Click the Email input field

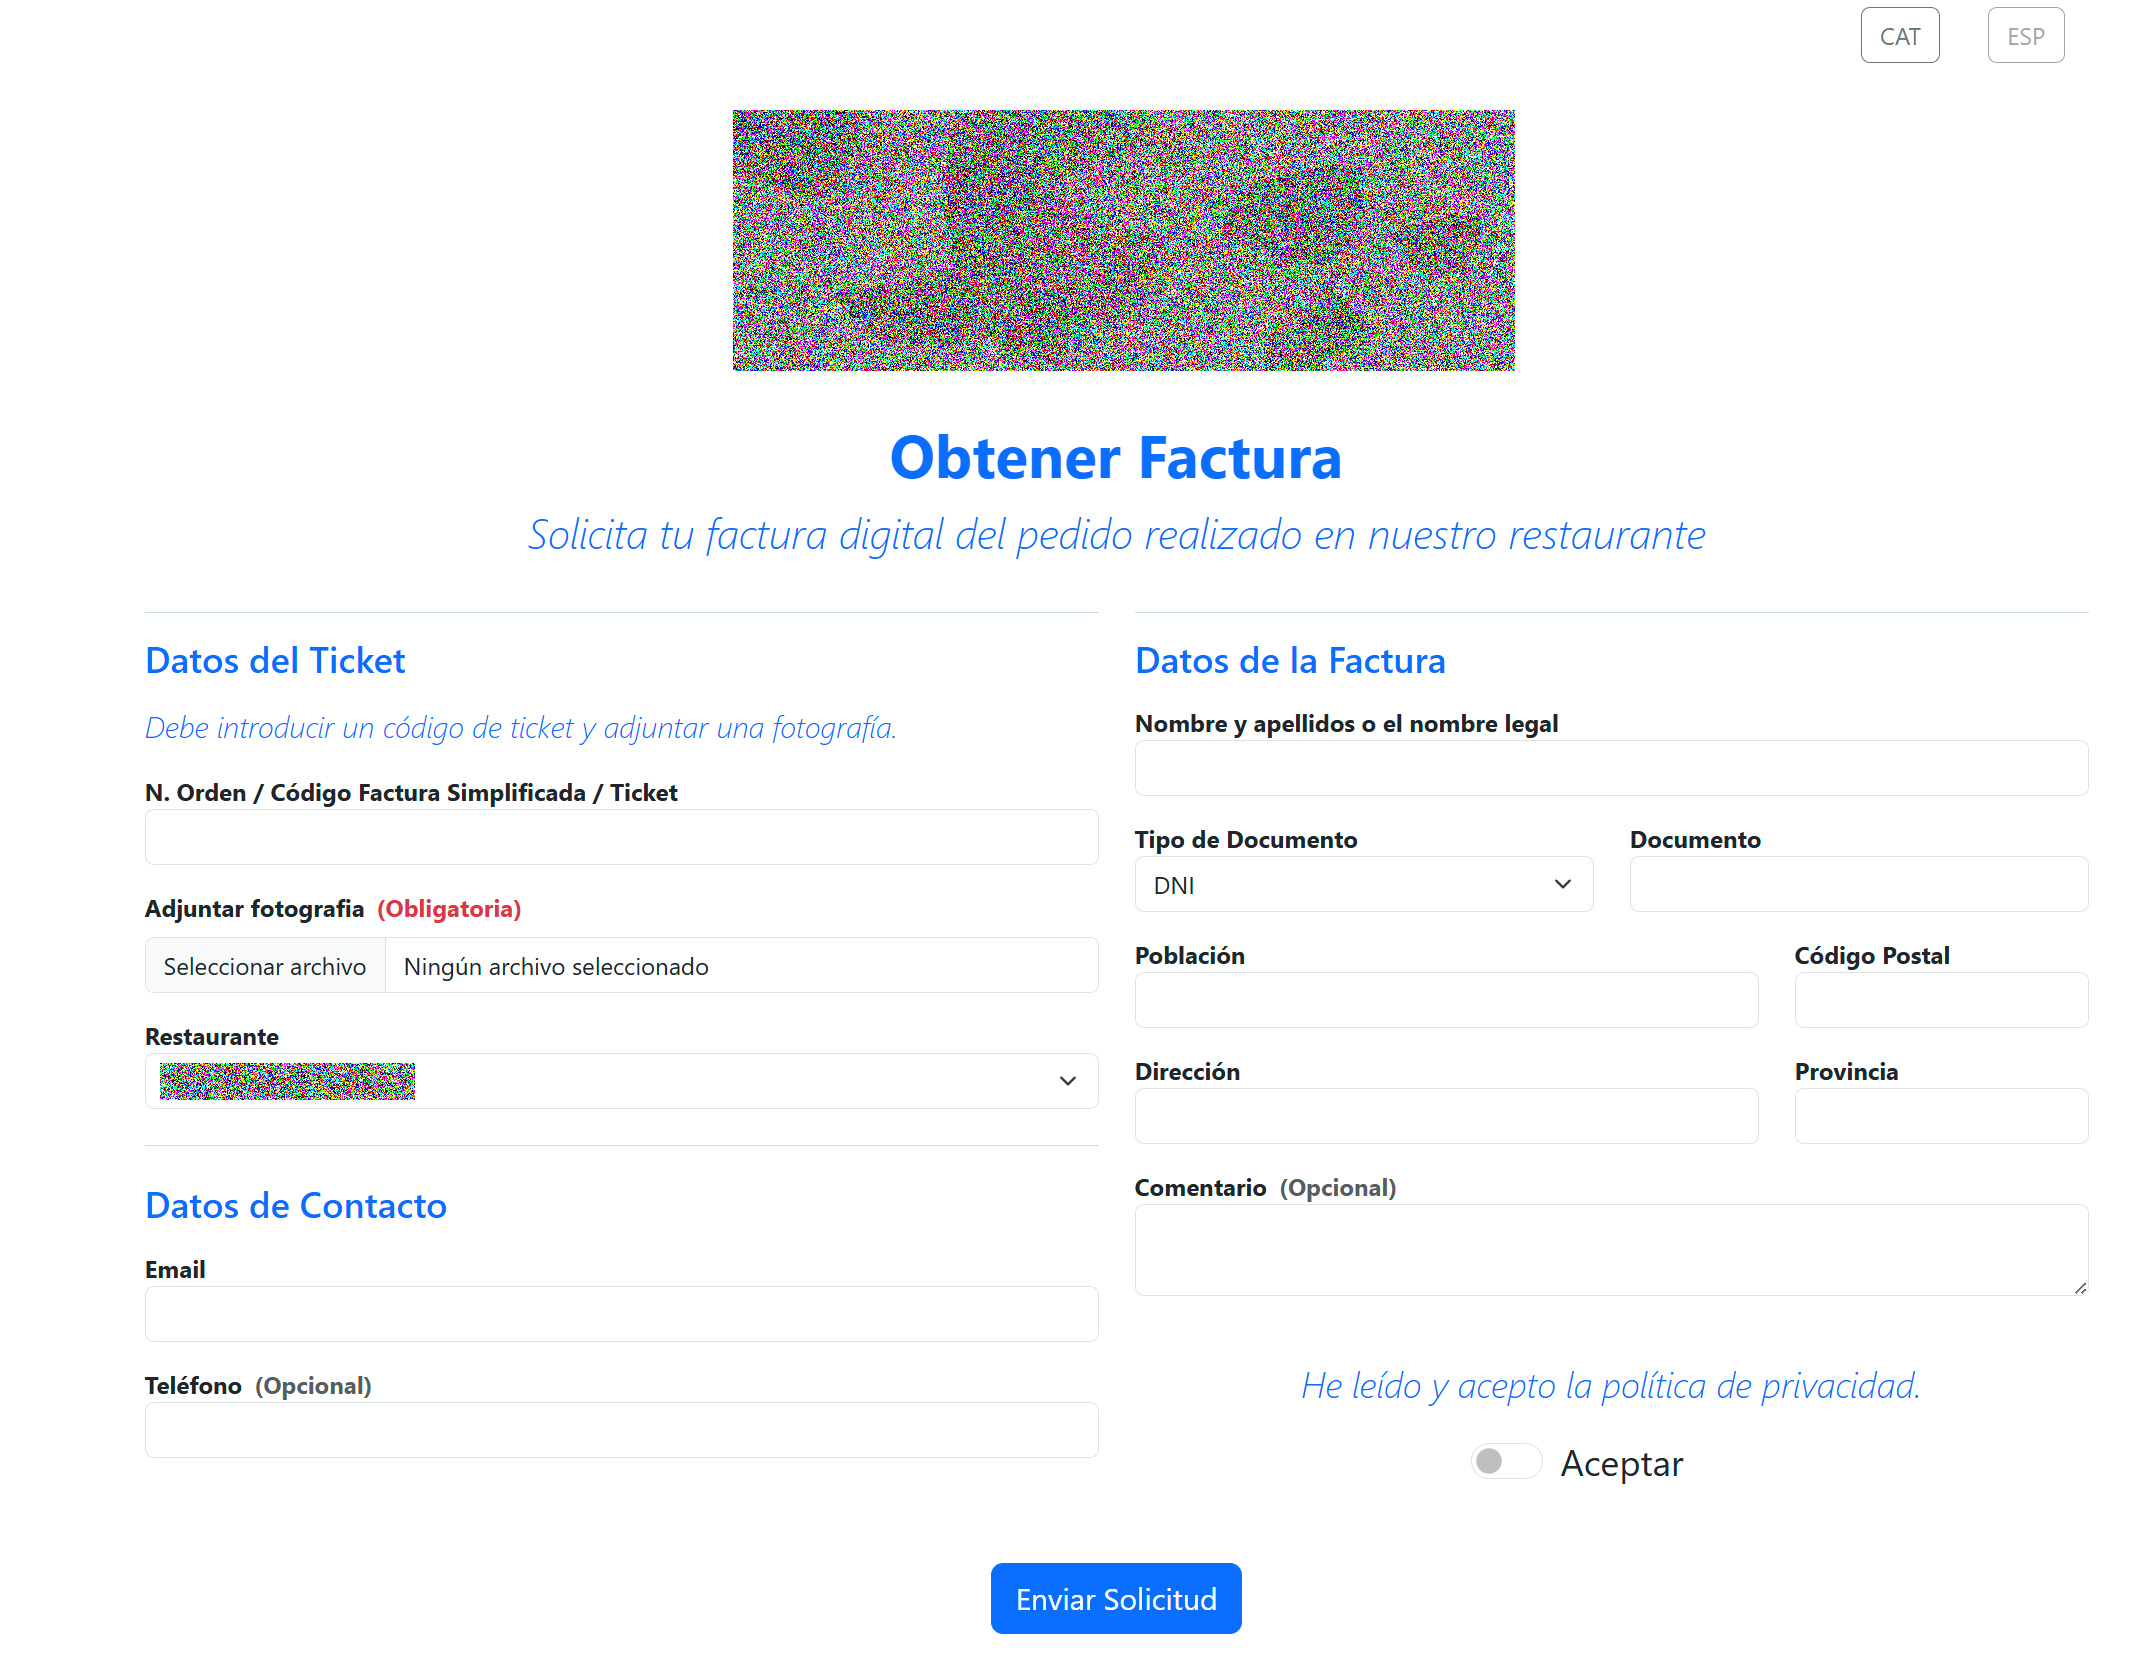click(620, 1313)
